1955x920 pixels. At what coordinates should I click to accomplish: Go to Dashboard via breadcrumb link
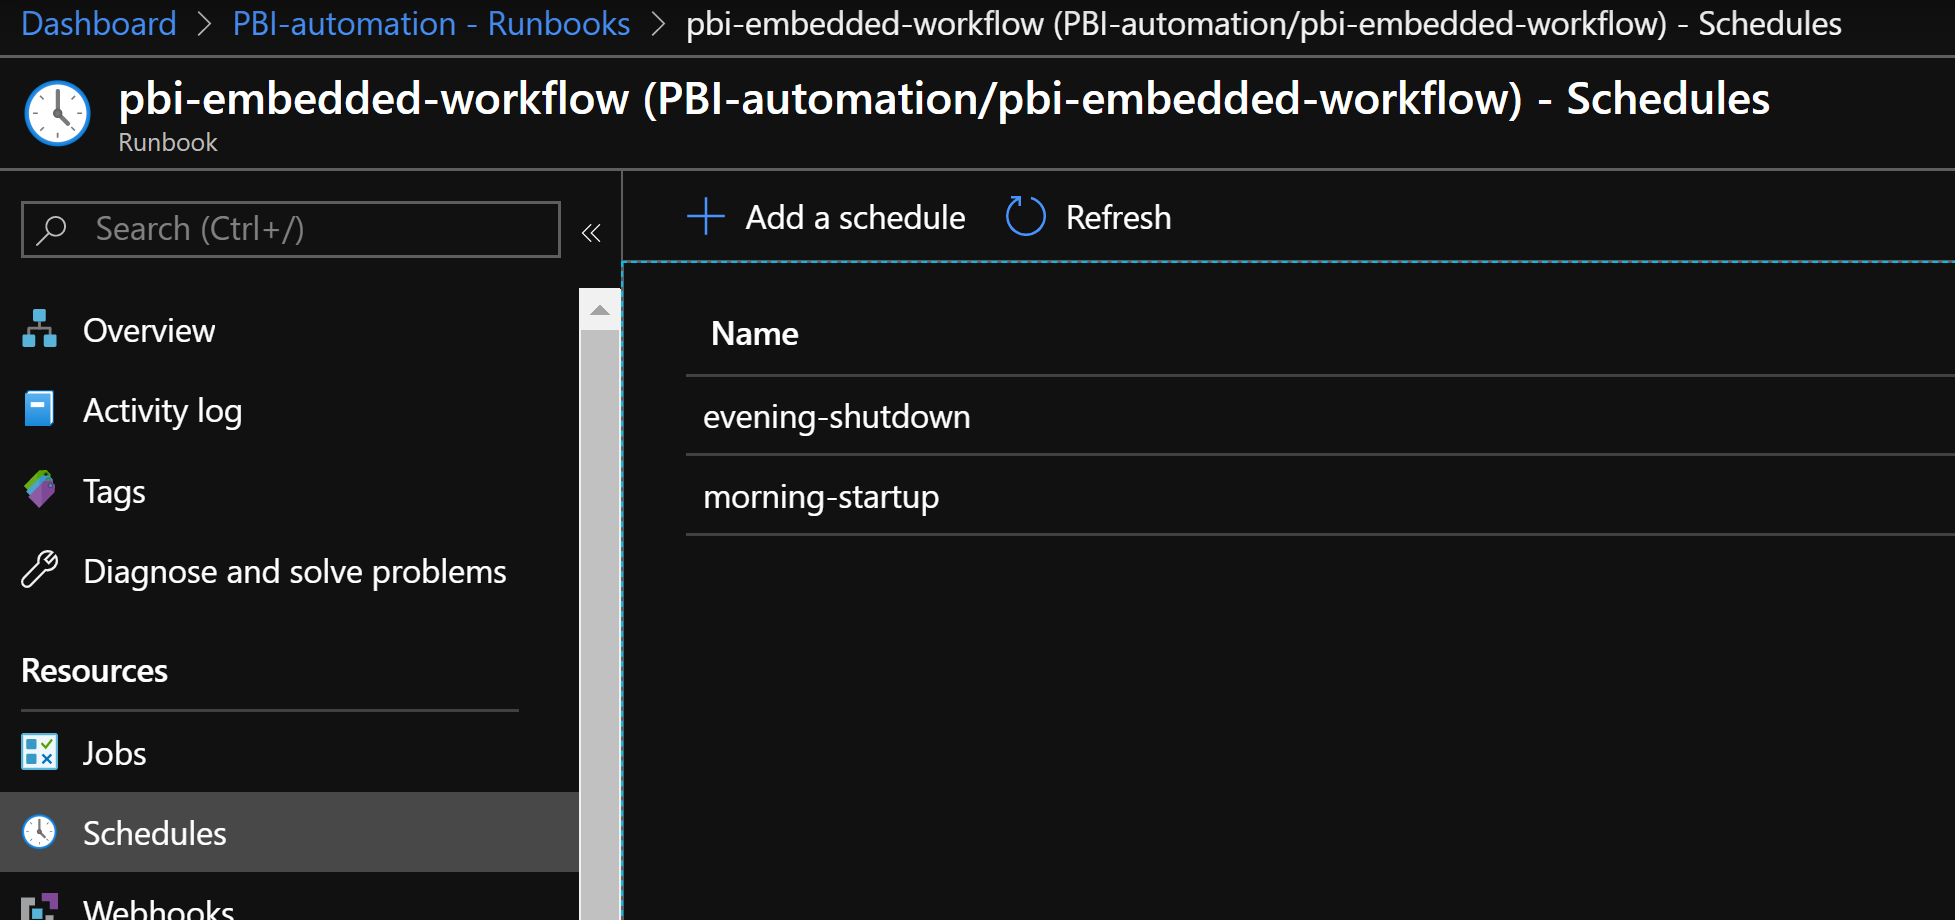tap(98, 23)
